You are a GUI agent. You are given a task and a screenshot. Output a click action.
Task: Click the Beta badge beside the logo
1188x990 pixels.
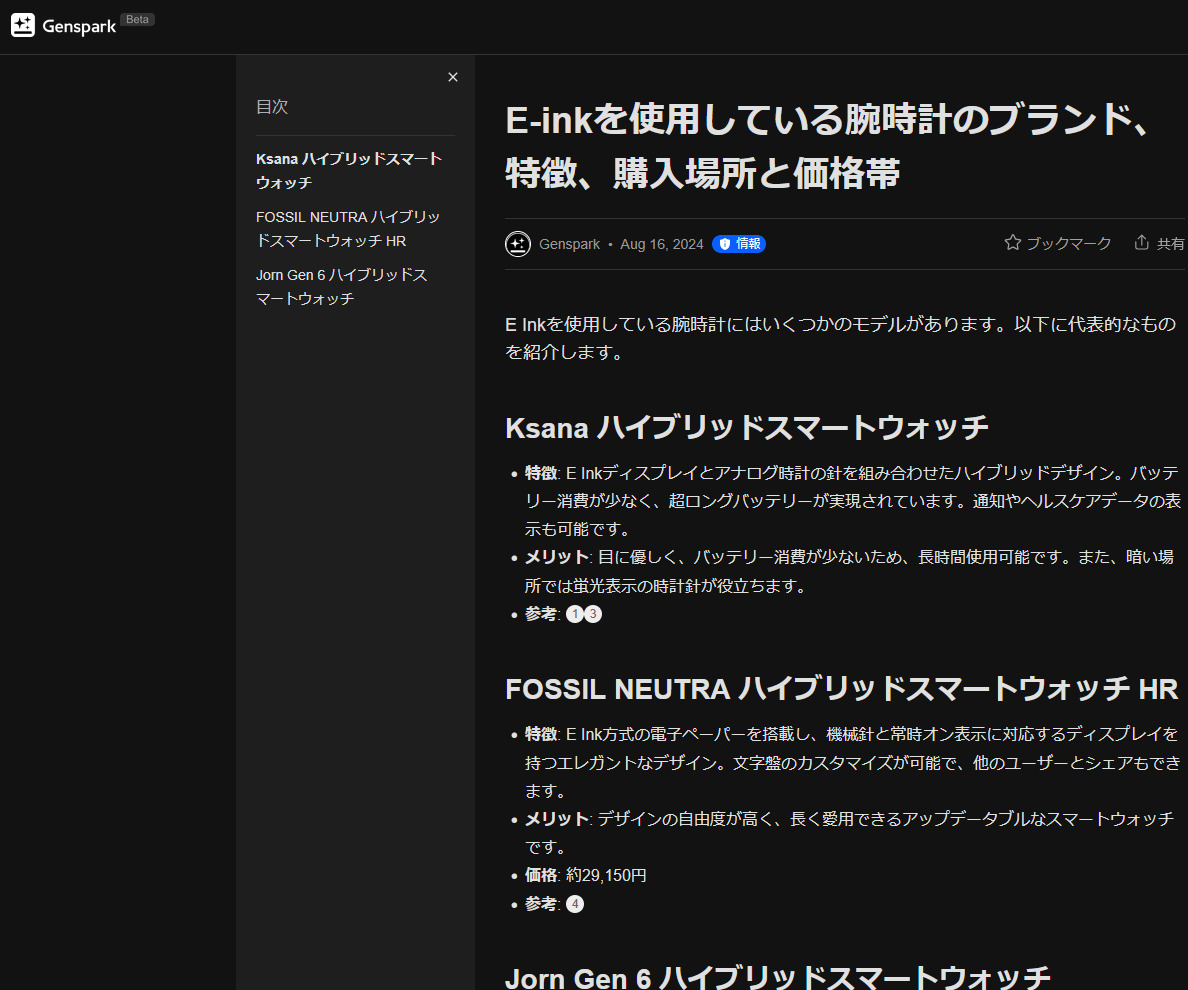click(x=137, y=20)
